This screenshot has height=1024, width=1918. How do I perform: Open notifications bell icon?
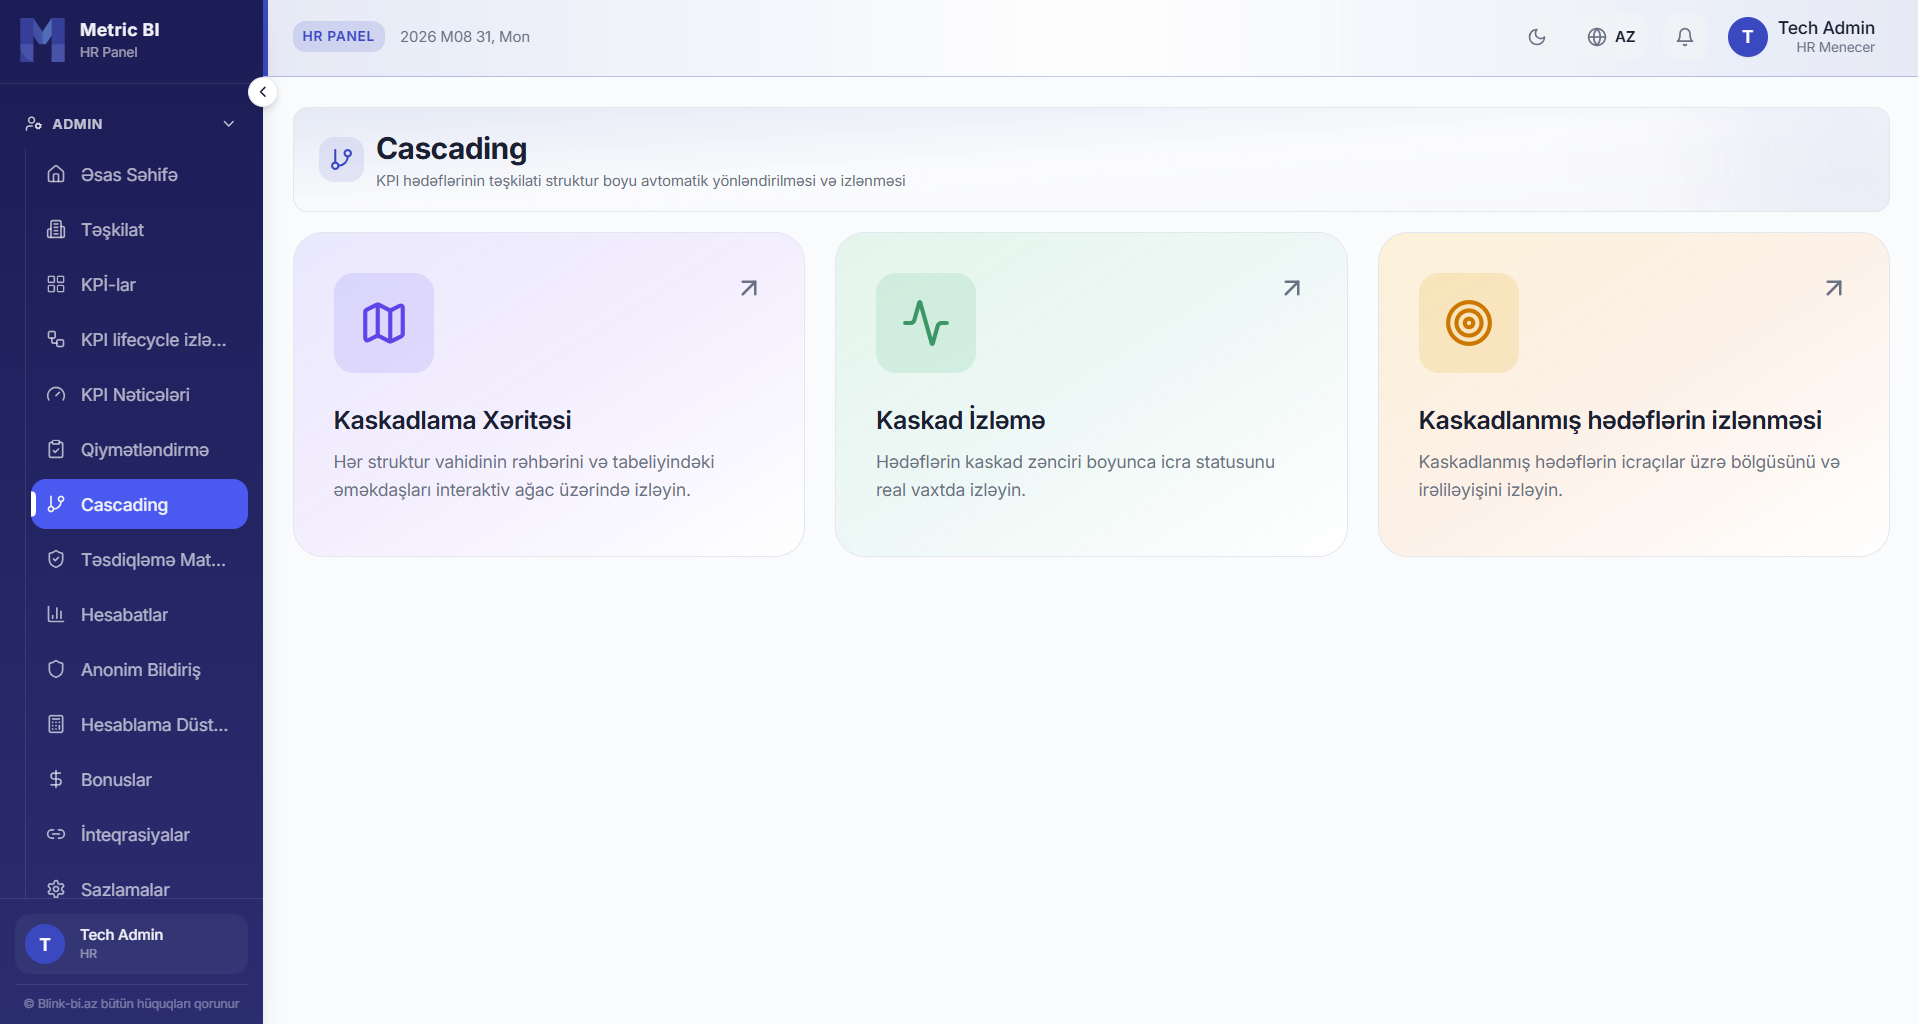(x=1685, y=37)
